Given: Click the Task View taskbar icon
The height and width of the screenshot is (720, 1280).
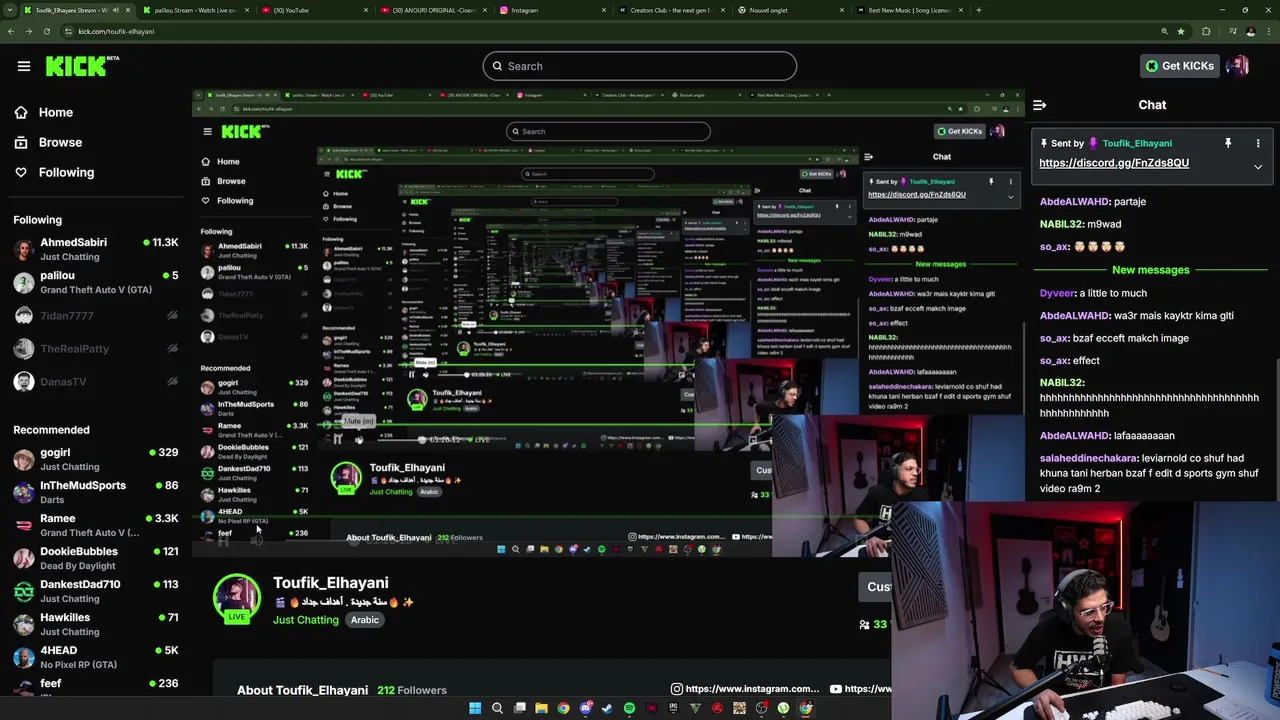Looking at the screenshot, I should tap(519, 708).
